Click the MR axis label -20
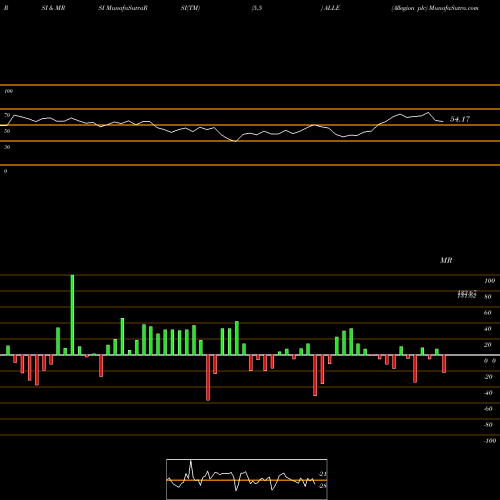The image size is (500, 500). click(x=488, y=377)
